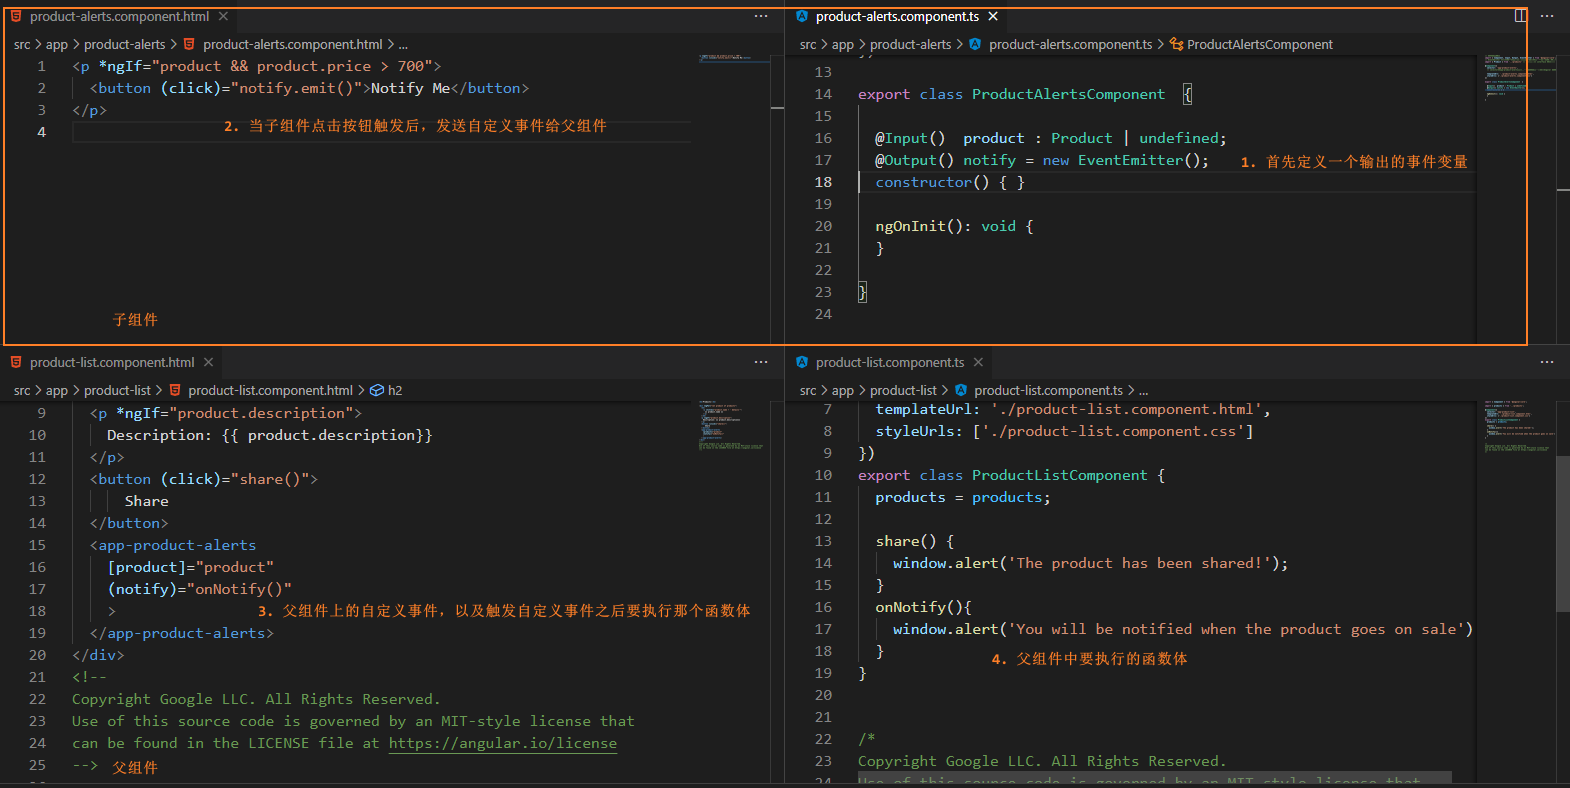The width and height of the screenshot is (1570, 788).
Task: Click 'app' breadcrumb in product-alerts.component.html editor
Action: (57, 45)
